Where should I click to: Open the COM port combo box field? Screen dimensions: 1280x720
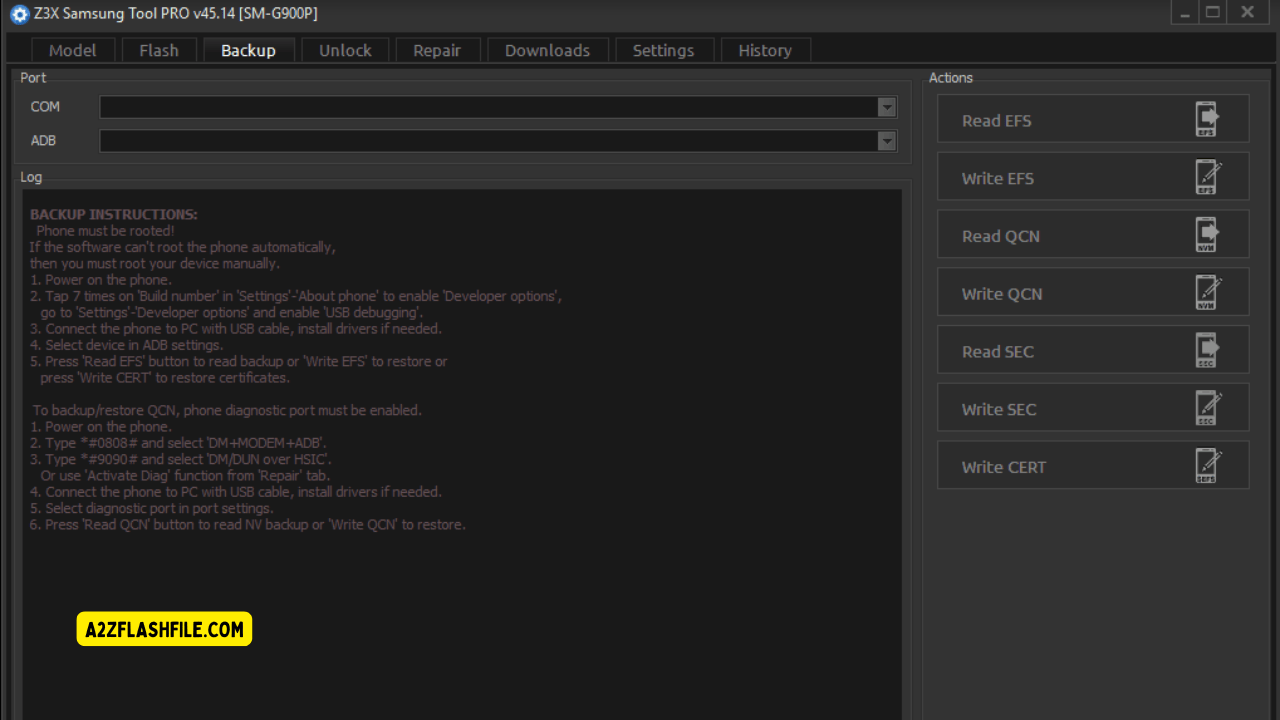click(x=488, y=107)
